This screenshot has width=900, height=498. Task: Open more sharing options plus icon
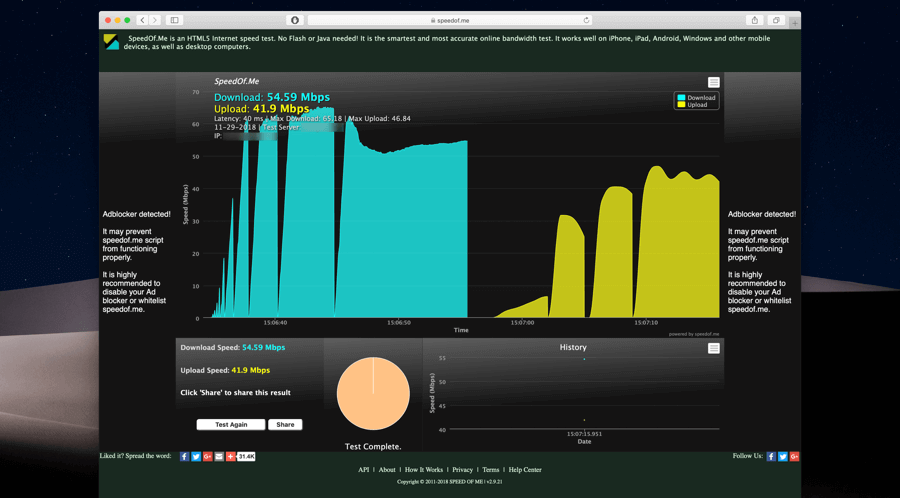[230, 457]
